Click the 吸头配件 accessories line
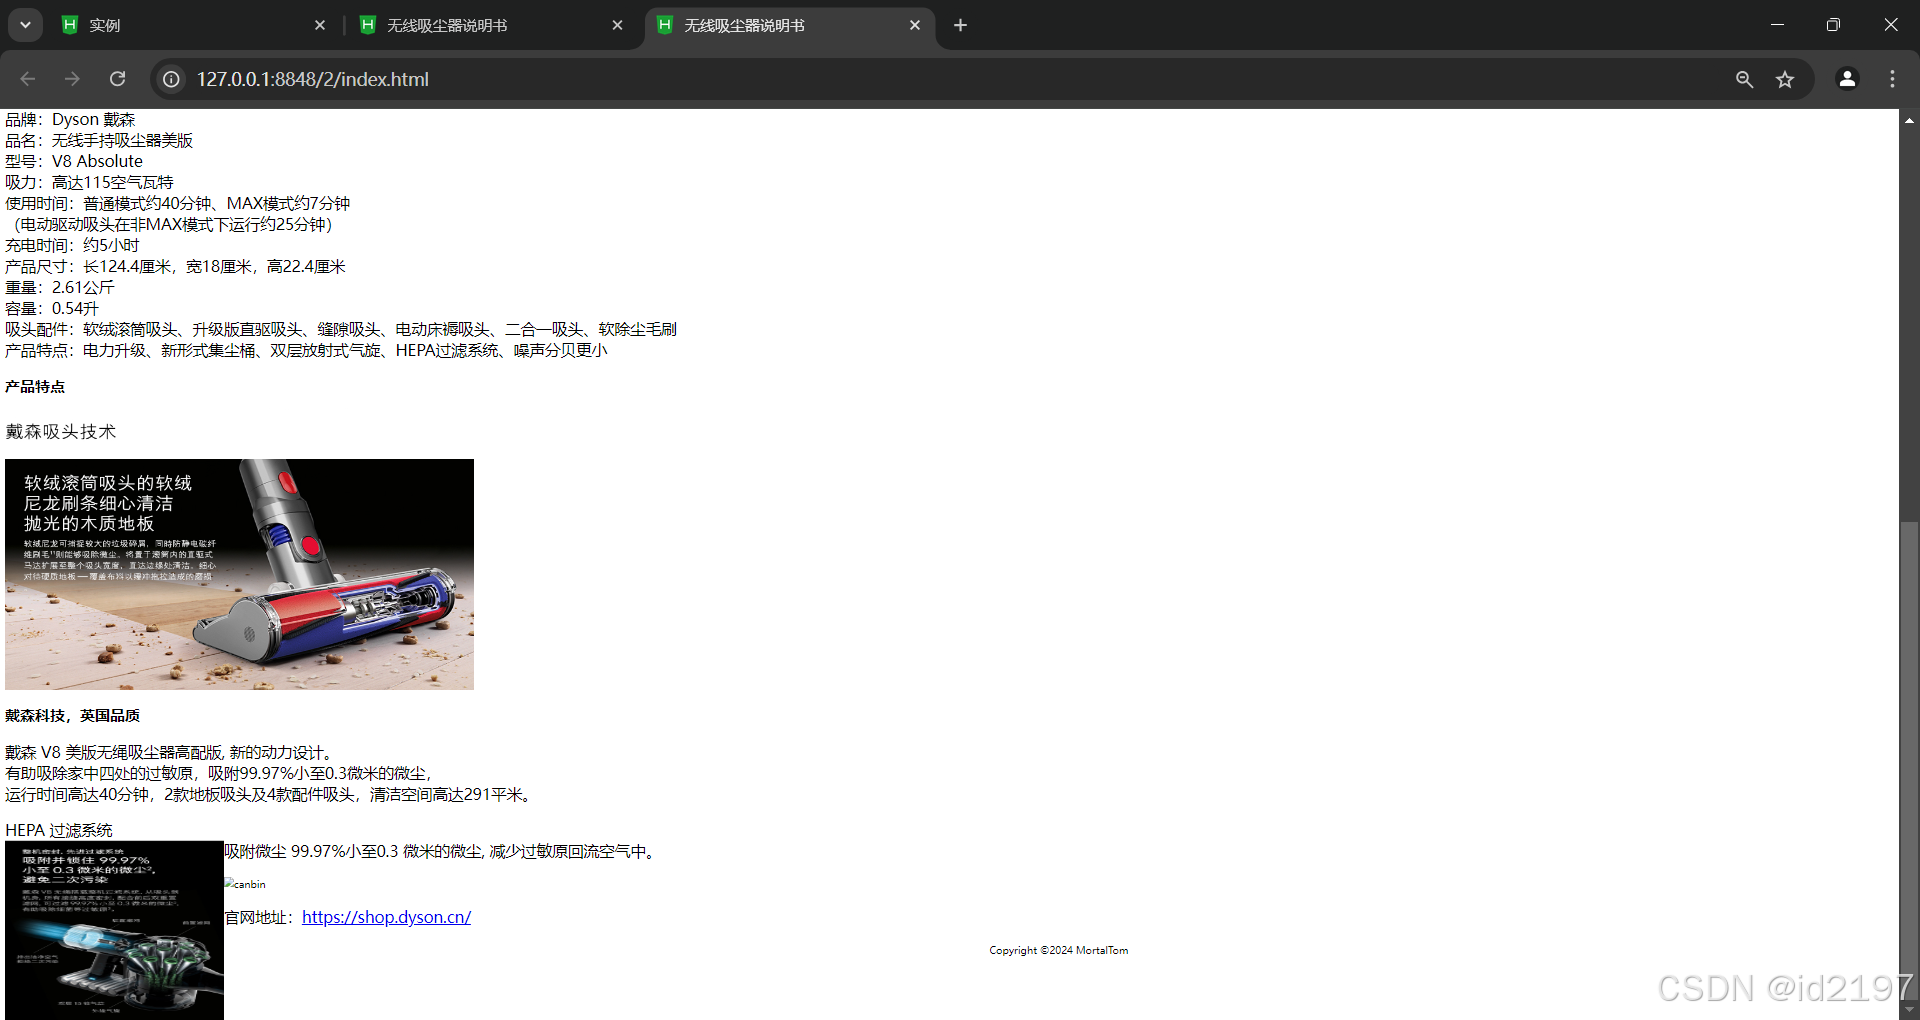Viewport: 1920px width, 1020px height. (x=341, y=329)
